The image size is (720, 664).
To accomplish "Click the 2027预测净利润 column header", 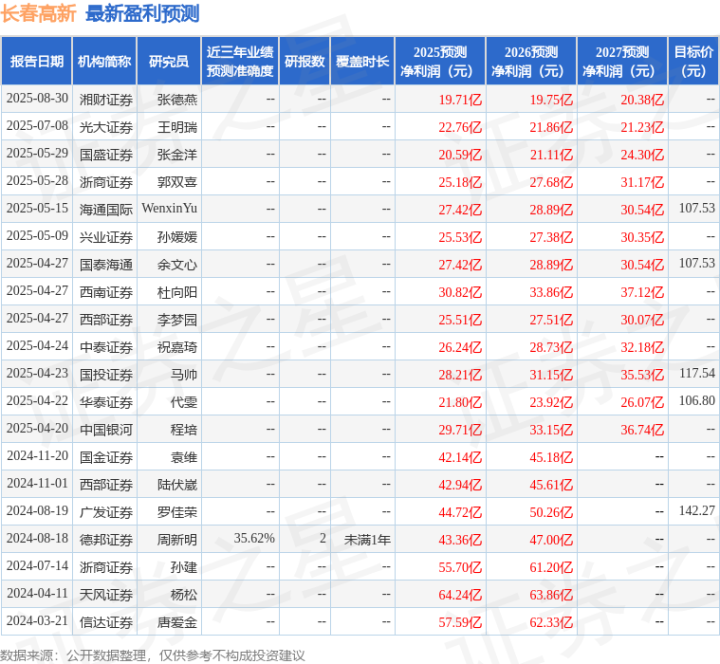I will tap(622, 61).
